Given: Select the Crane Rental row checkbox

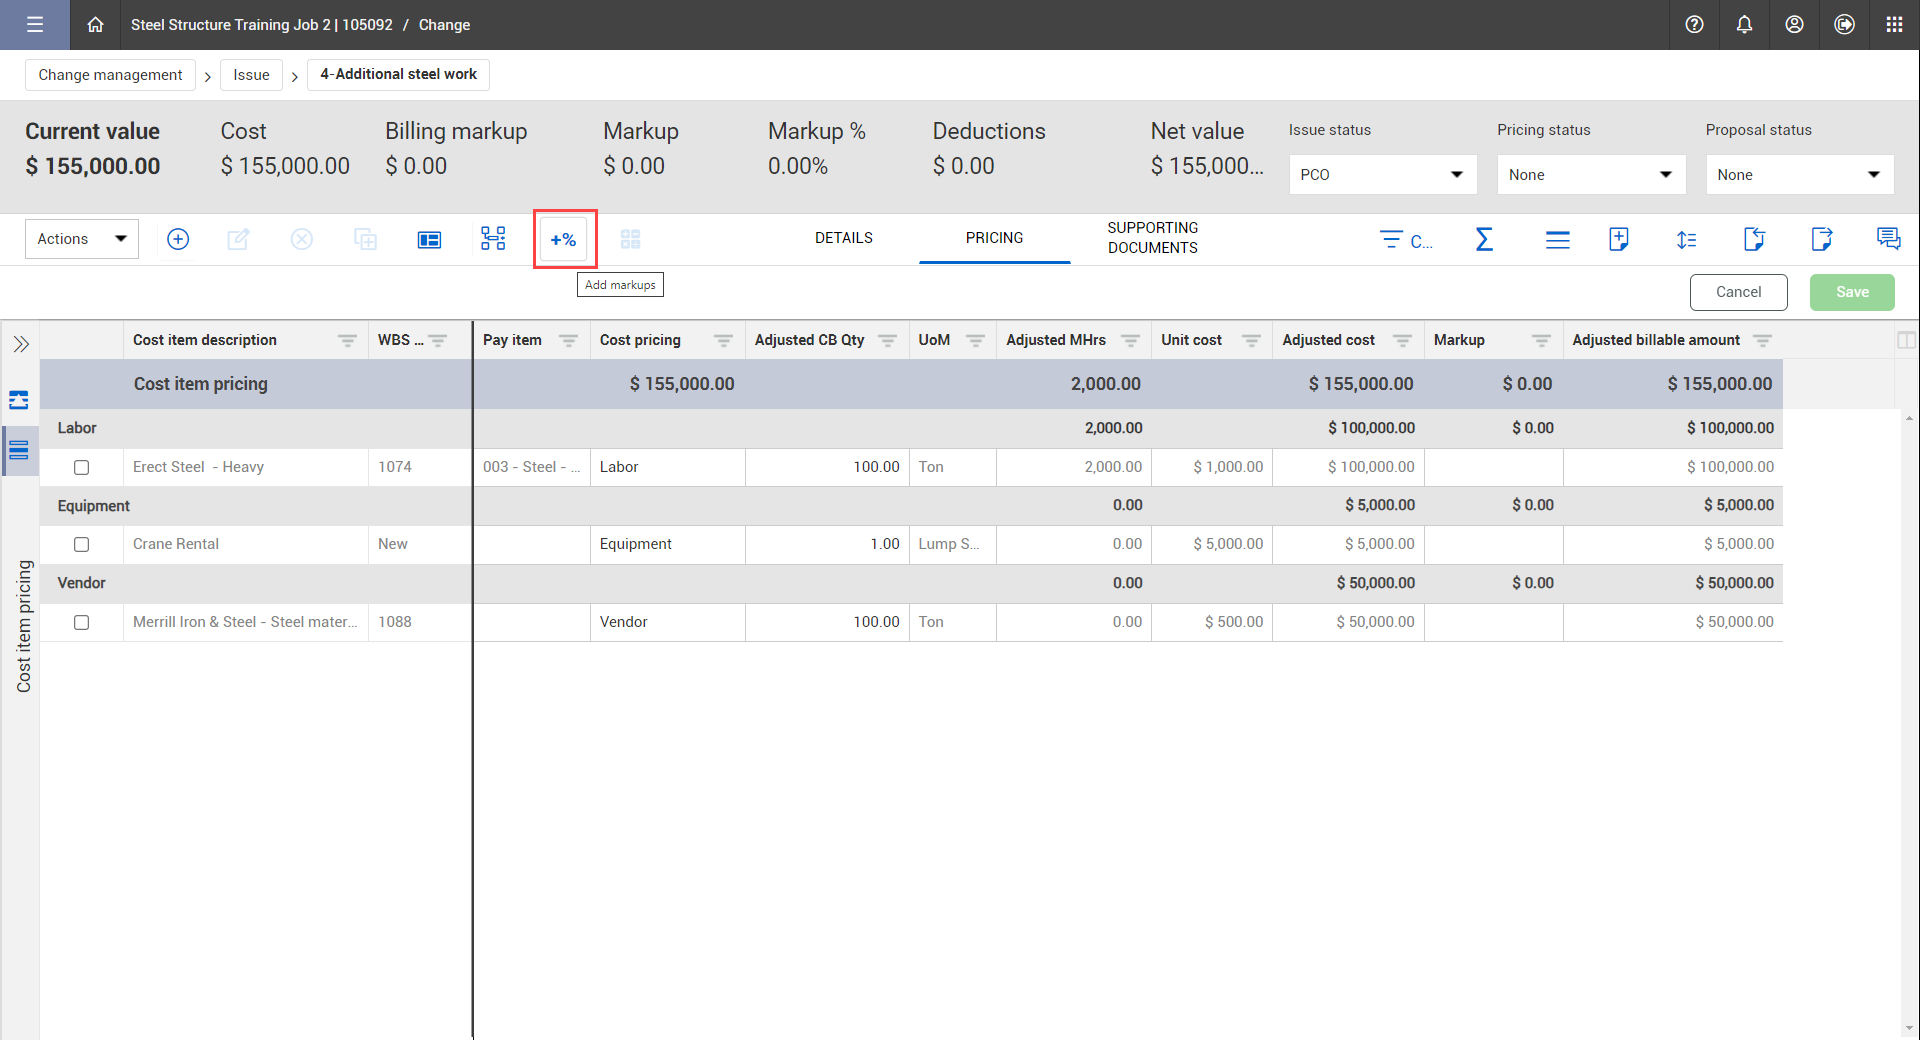Looking at the screenshot, I should click(82, 545).
